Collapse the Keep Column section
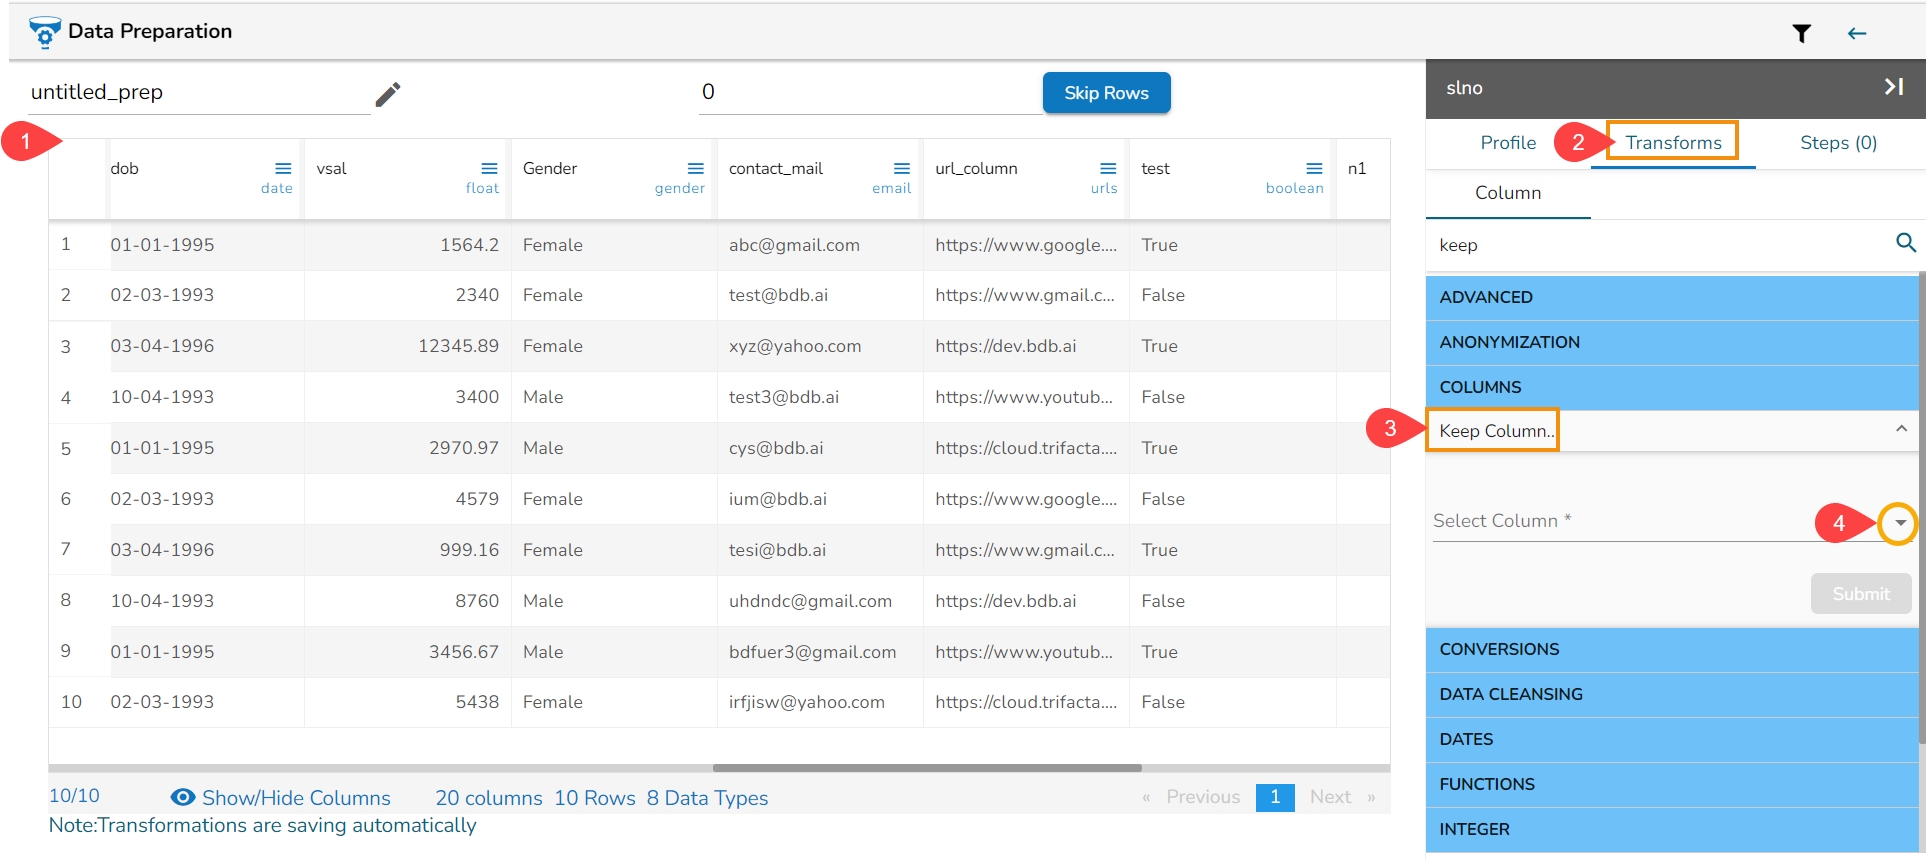1926x860 pixels. [x=1900, y=429]
